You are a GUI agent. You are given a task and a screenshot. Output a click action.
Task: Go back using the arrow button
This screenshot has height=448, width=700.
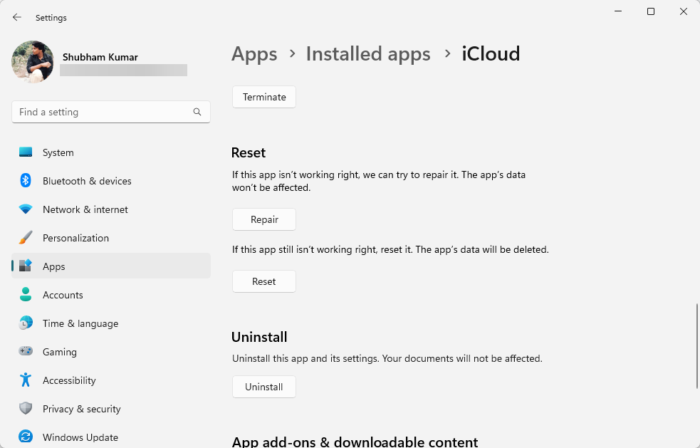pos(17,17)
